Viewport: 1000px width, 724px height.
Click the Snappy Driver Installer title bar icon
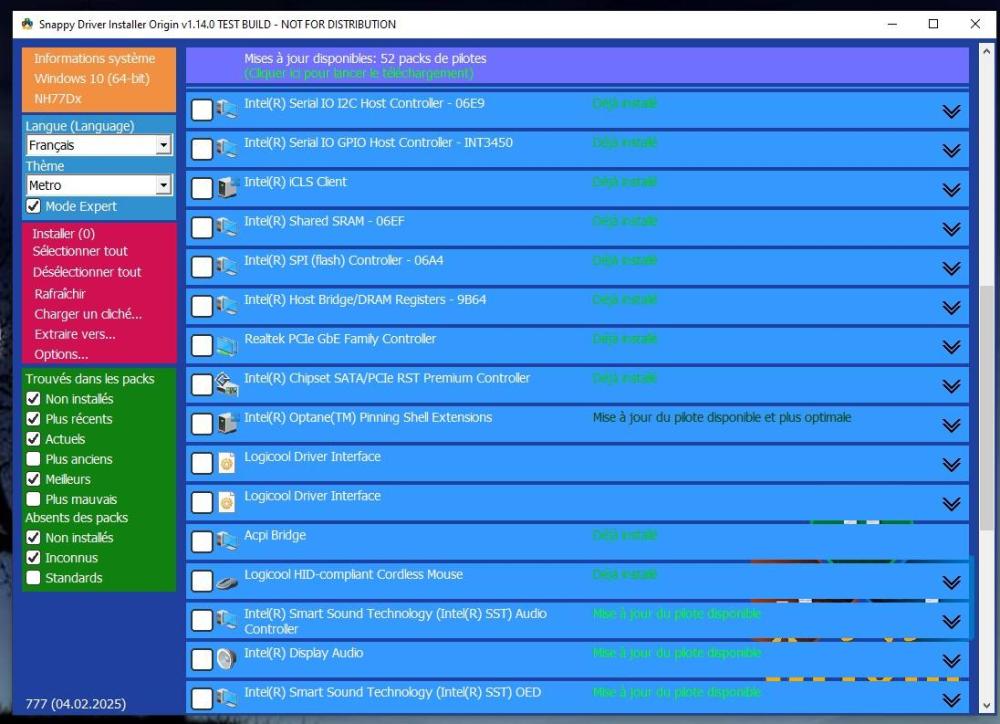pyautogui.click(x=27, y=24)
